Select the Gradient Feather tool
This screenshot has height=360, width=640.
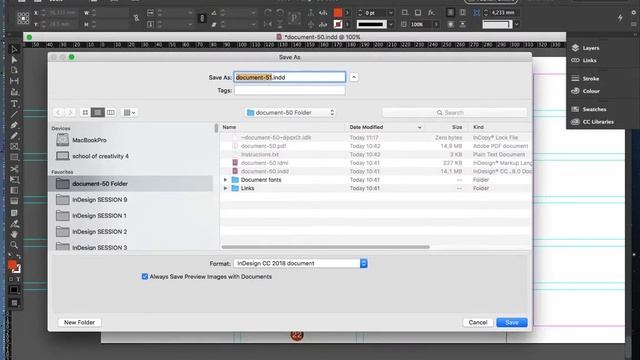click(x=14, y=201)
